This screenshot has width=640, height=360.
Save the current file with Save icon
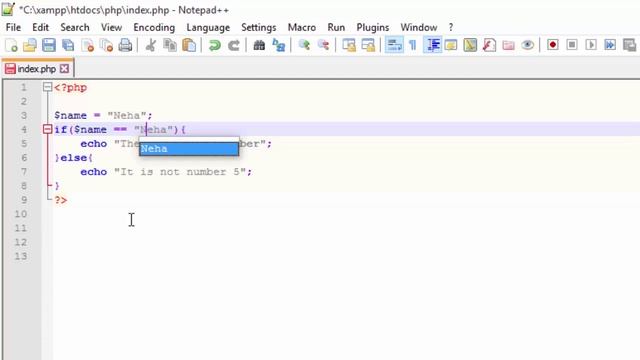49,45
